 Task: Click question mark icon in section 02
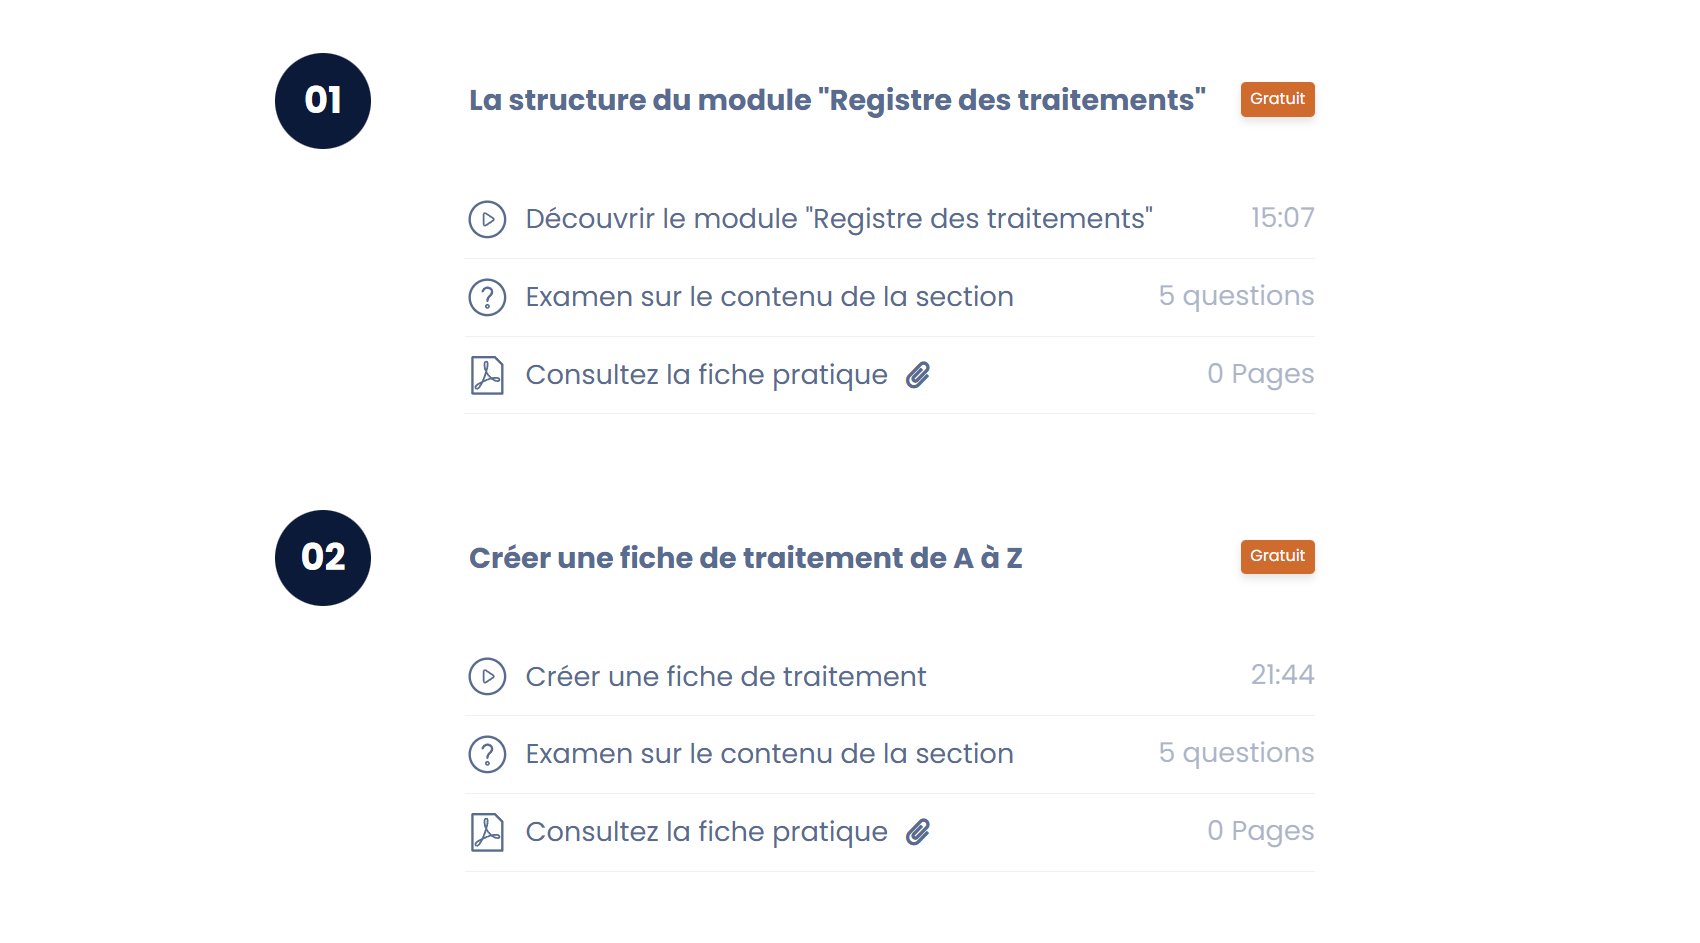[487, 754]
